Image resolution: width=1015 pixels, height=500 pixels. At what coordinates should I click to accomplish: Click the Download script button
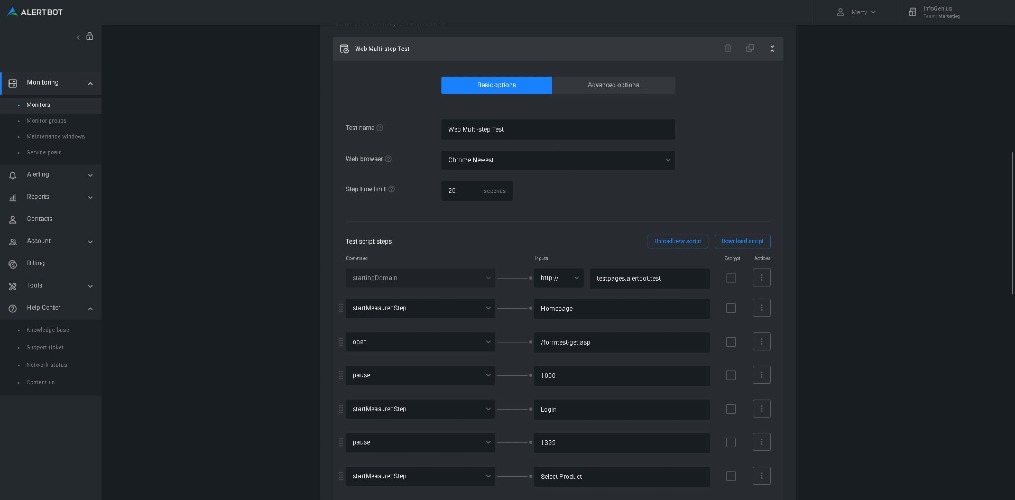coord(742,241)
